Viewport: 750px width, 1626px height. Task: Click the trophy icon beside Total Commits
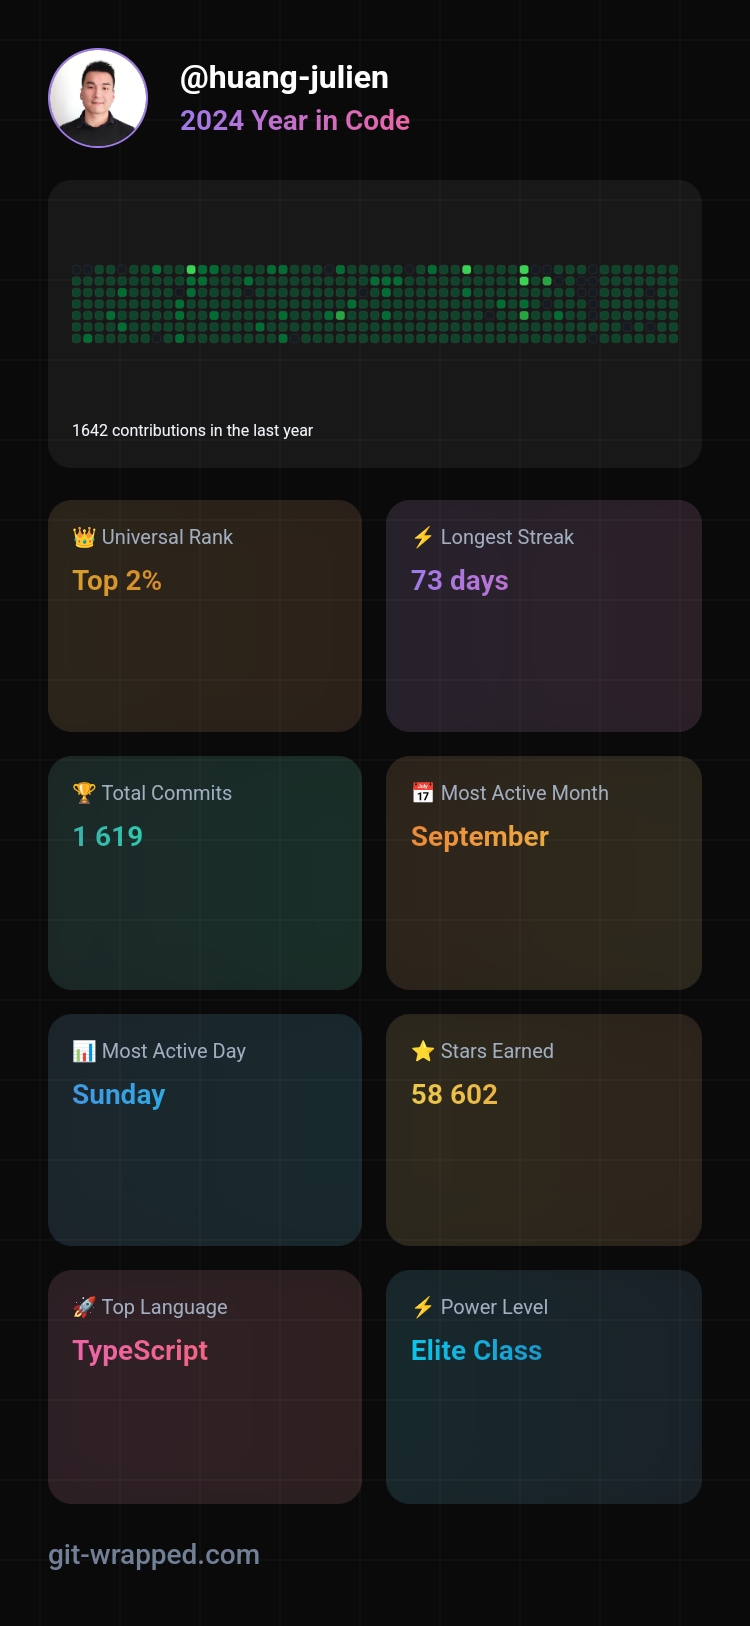(x=84, y=794)
